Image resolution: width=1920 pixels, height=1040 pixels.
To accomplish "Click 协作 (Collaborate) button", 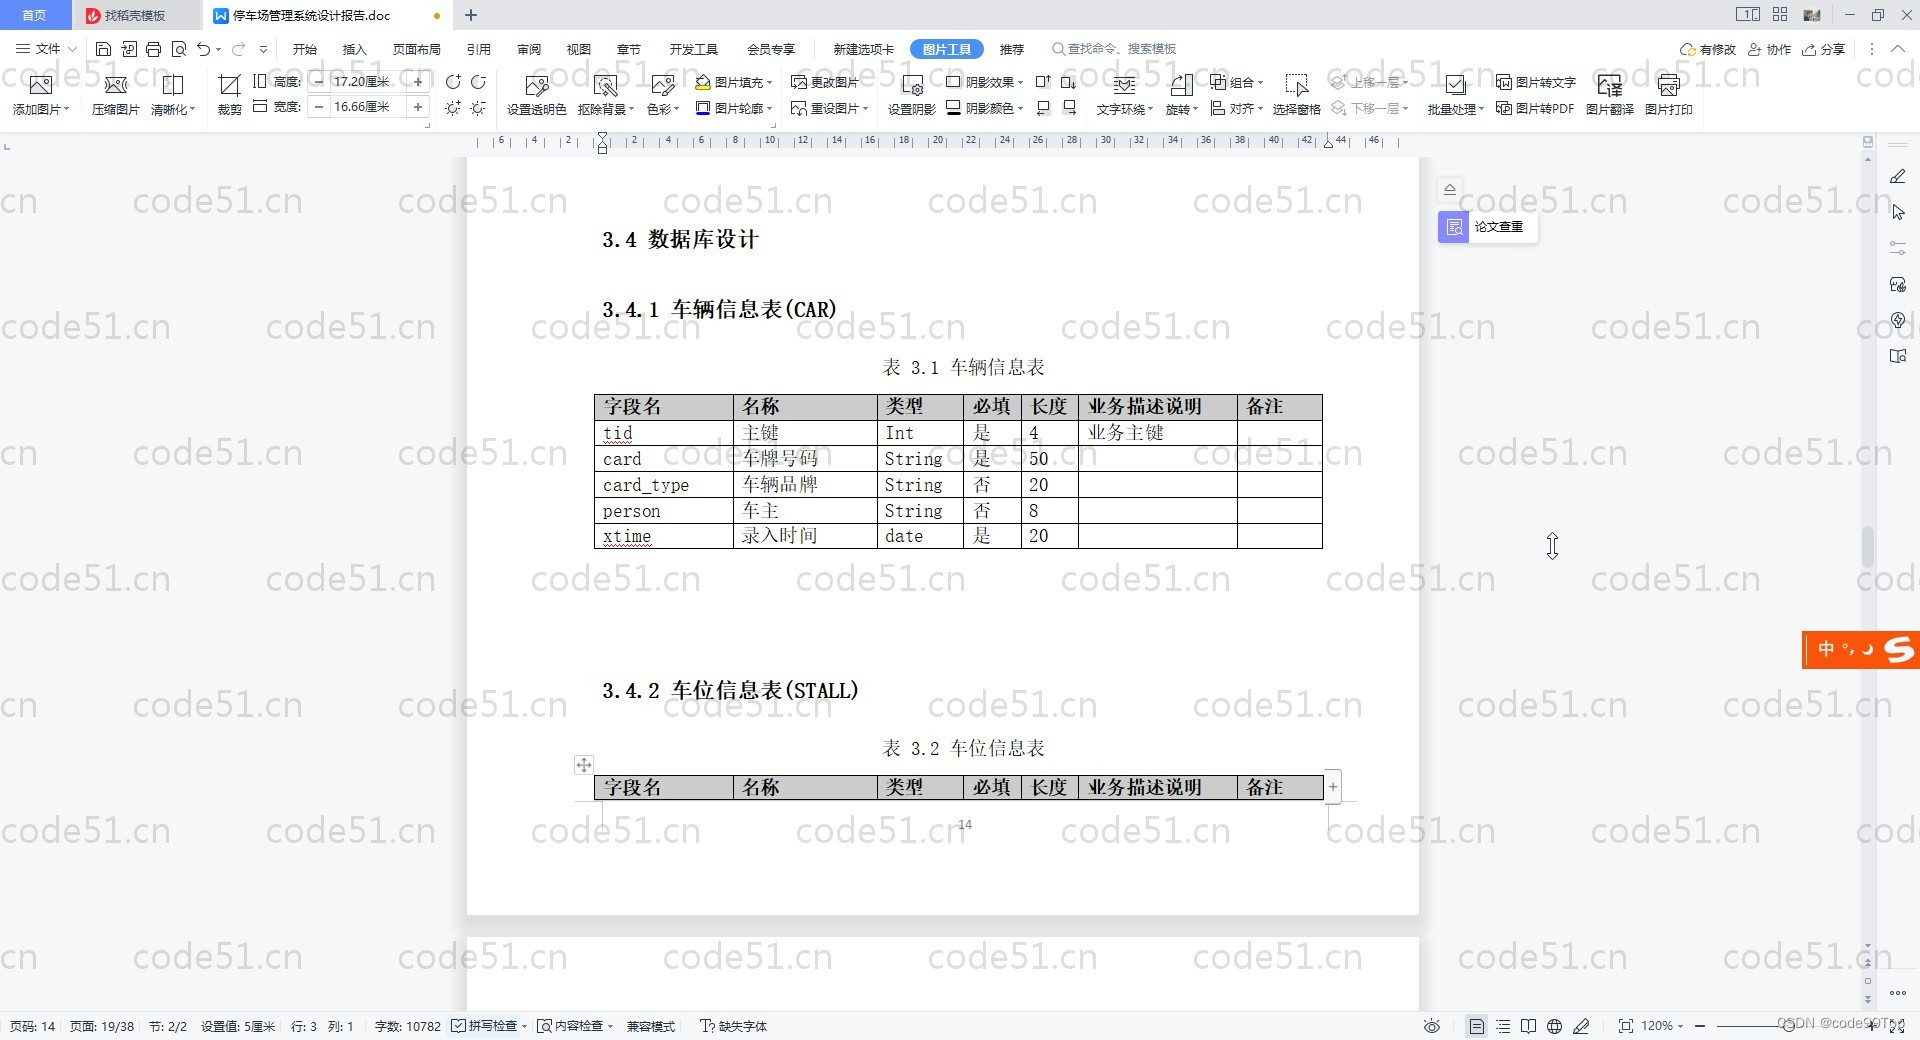I will (1770, 49).
